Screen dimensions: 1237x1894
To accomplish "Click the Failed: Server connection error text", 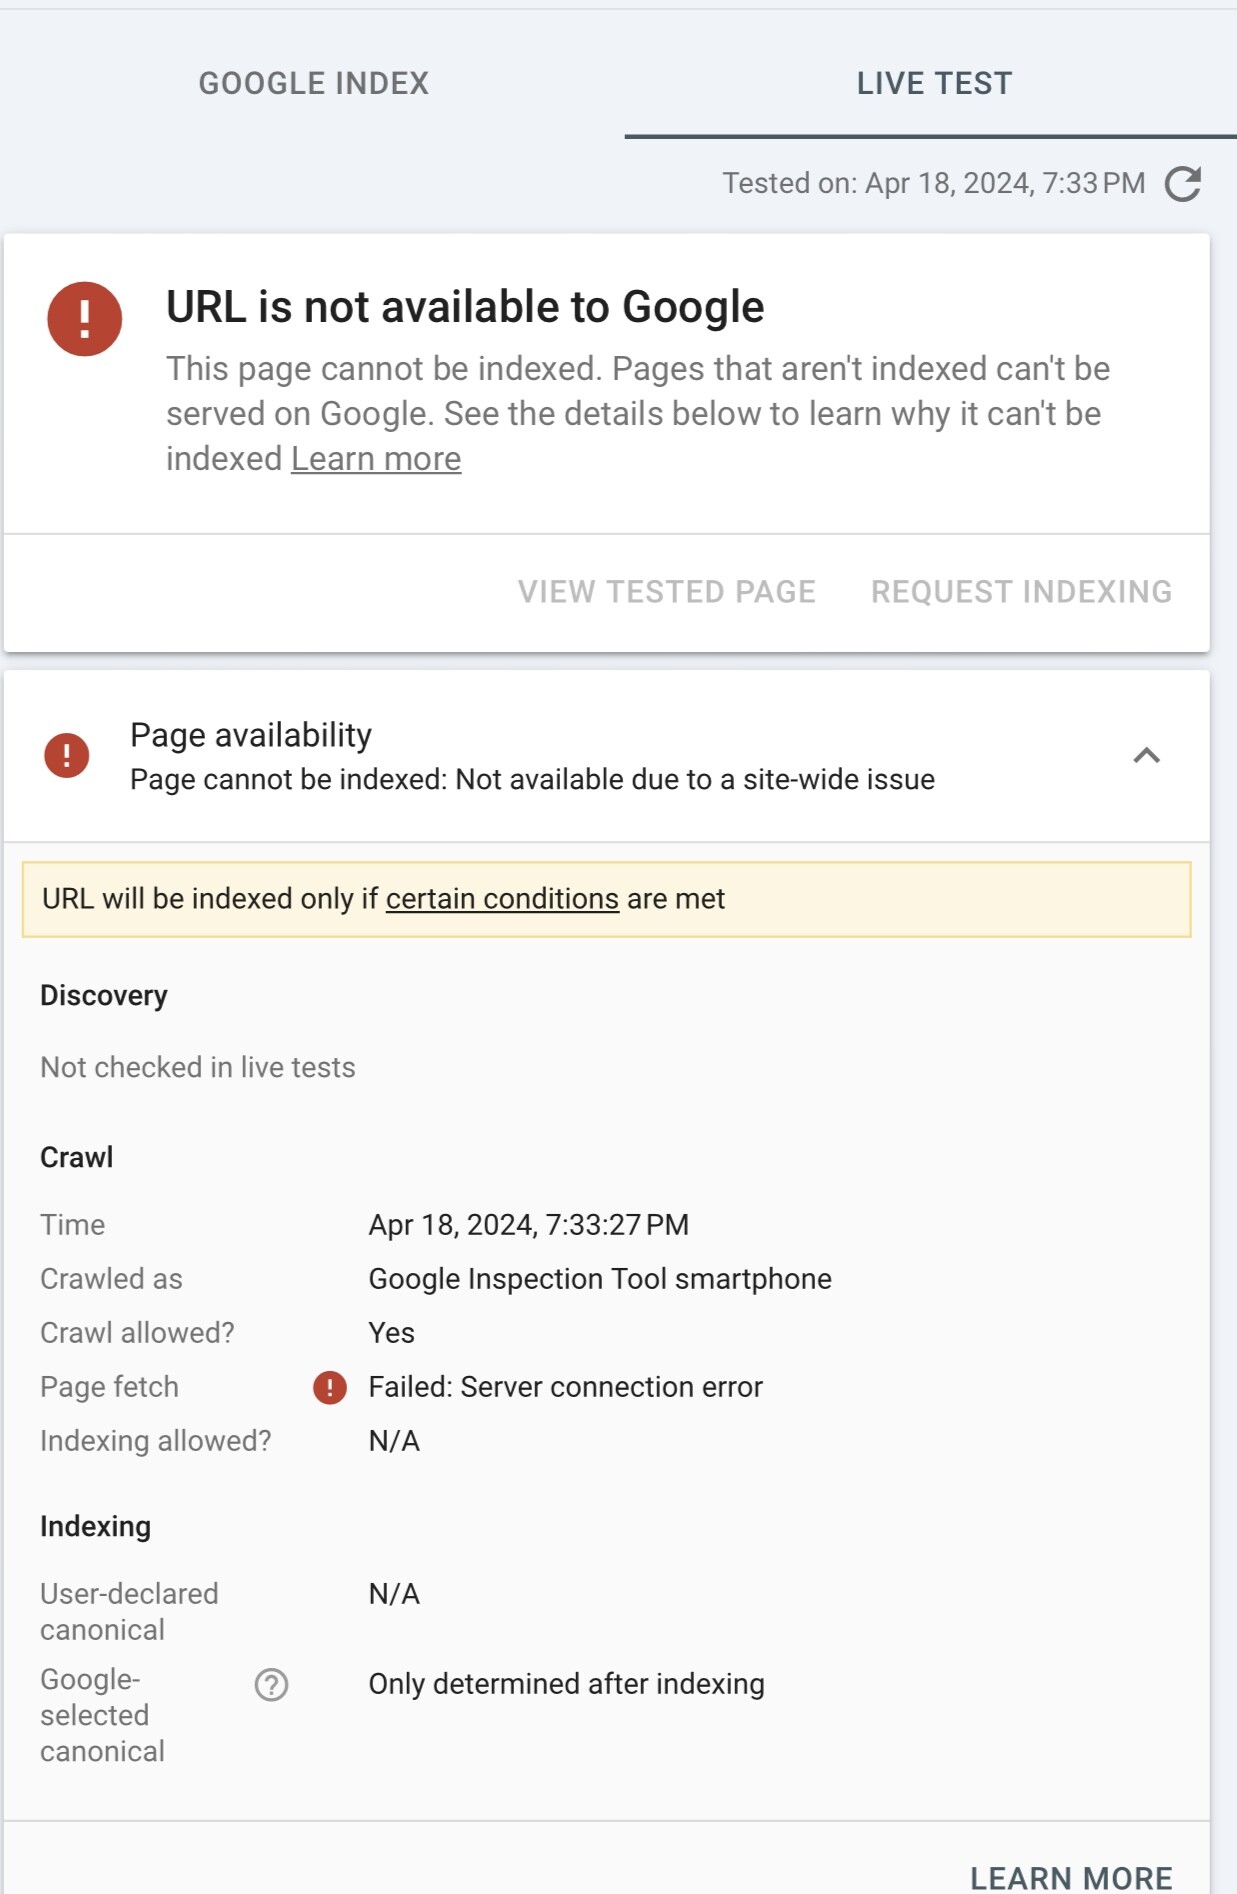I will tap(565, 1387).
